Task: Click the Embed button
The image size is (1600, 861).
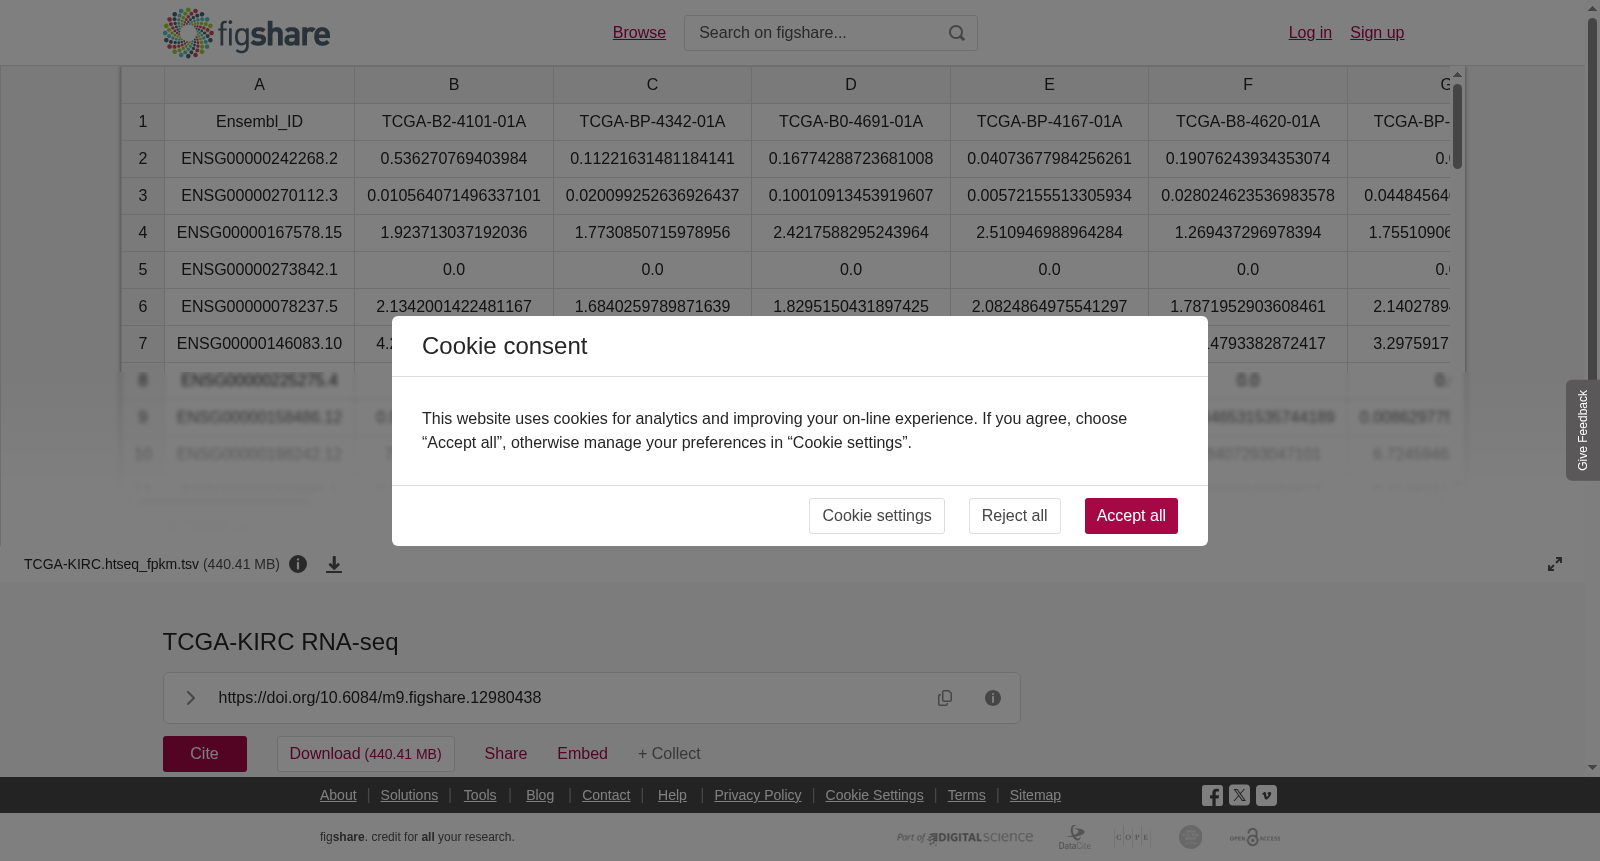Action: tap(583, 754)
